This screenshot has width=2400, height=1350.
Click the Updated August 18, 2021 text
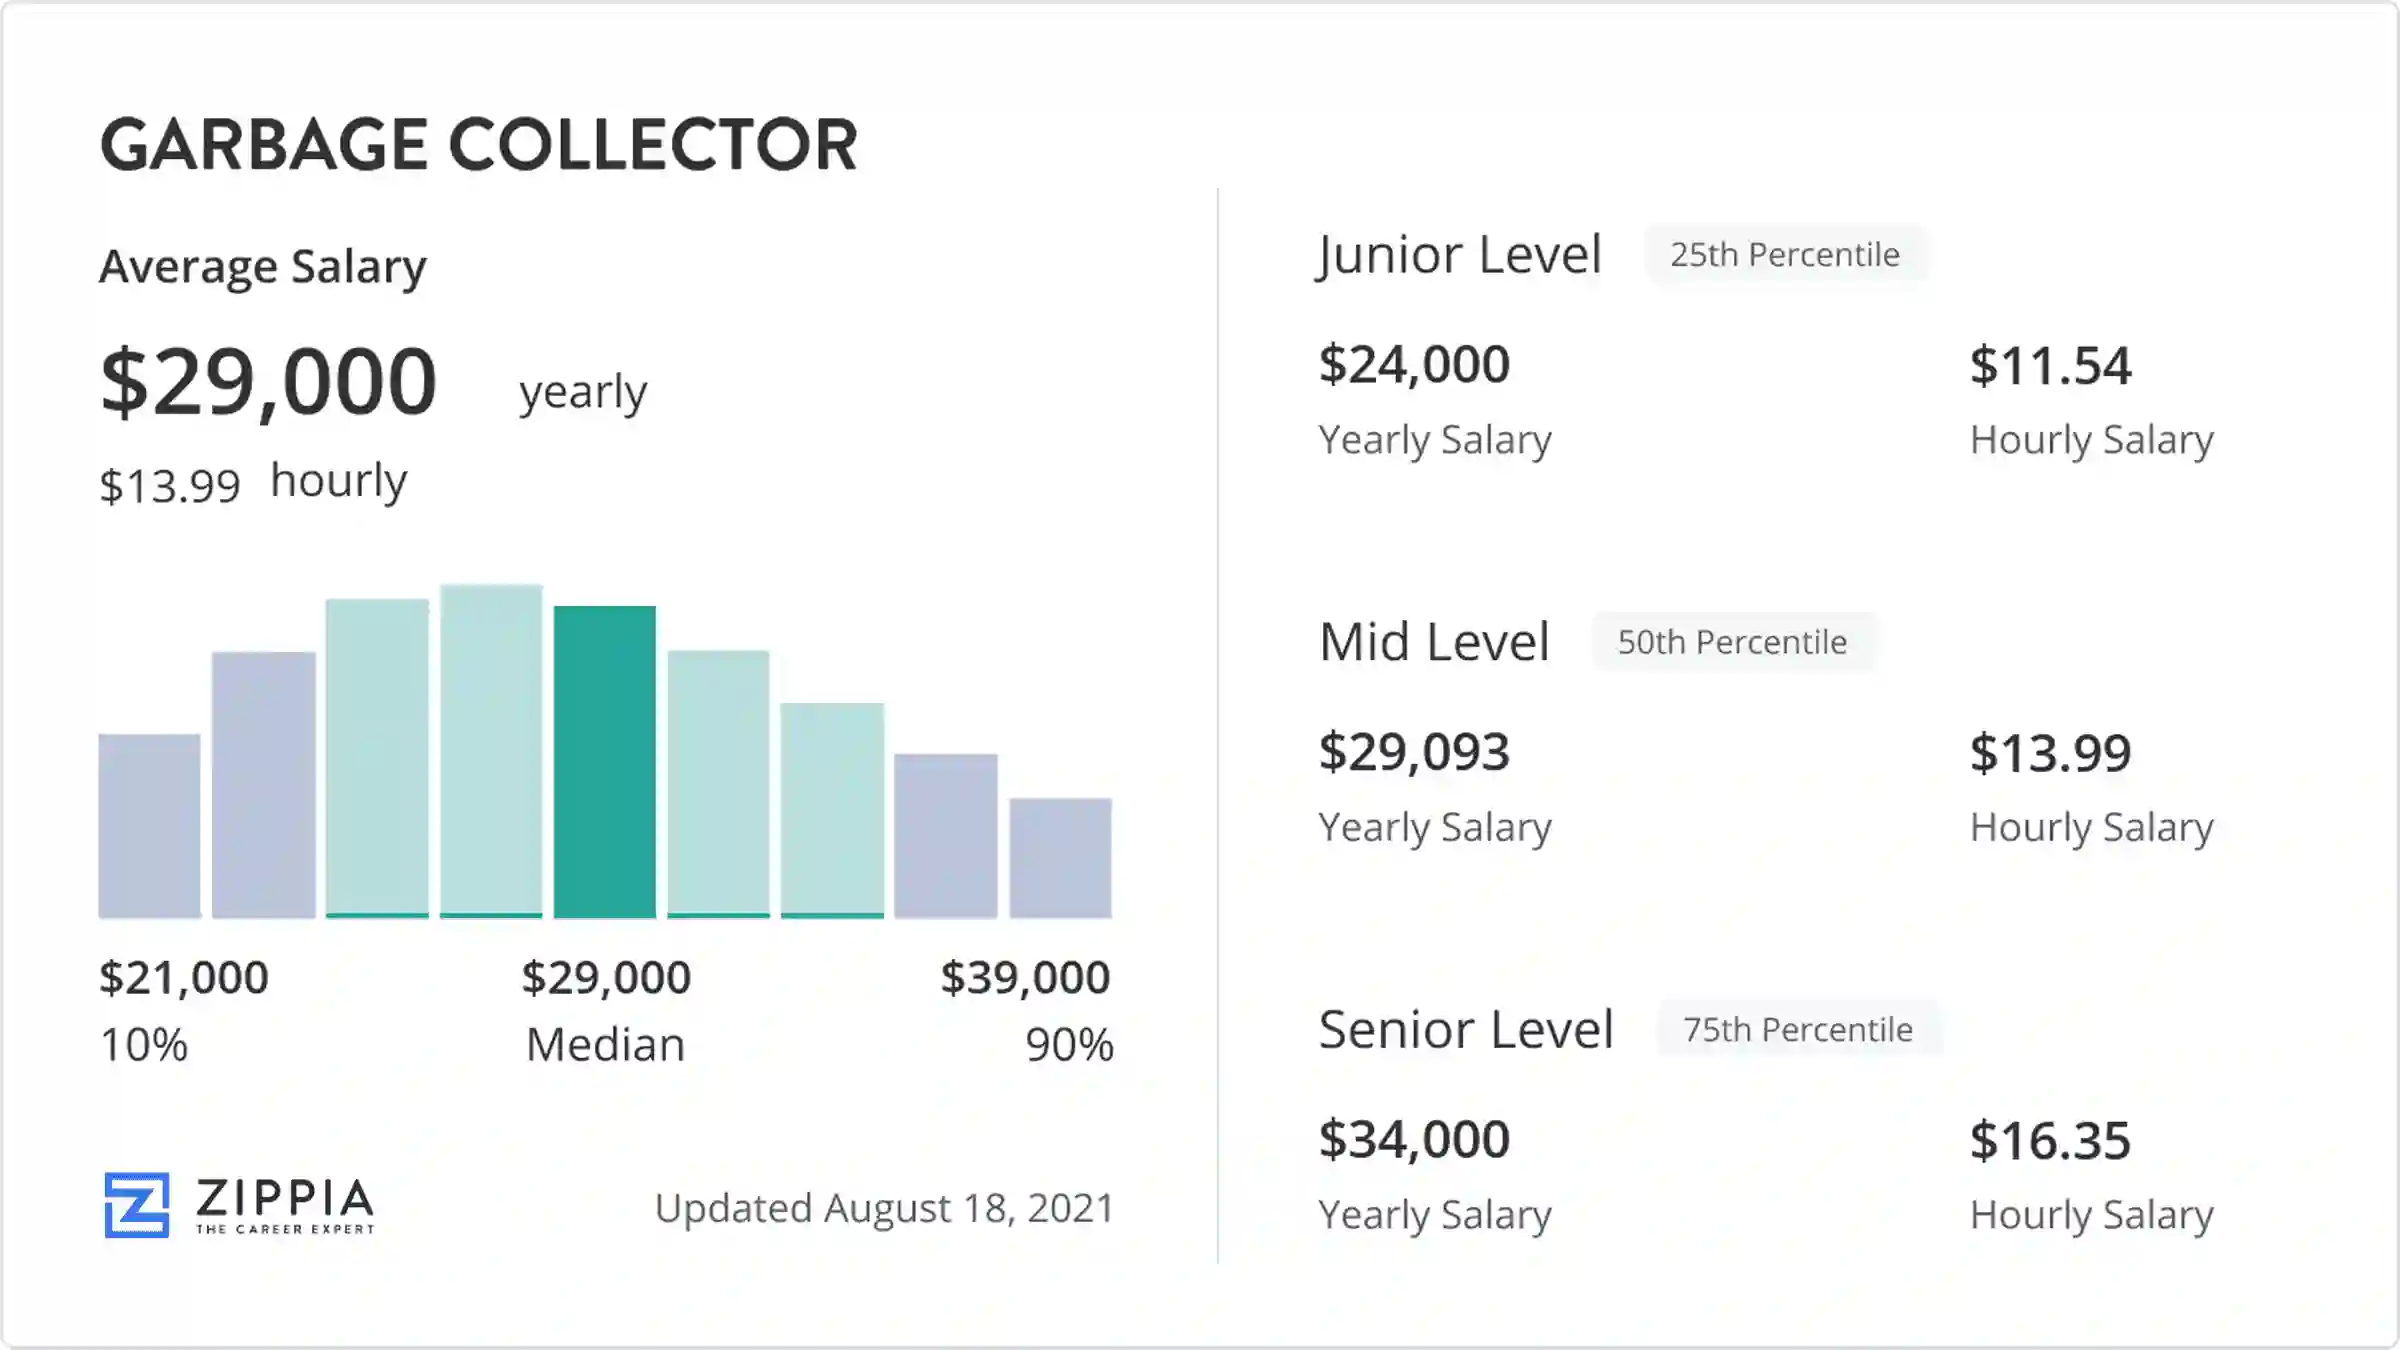point(884,1208)
